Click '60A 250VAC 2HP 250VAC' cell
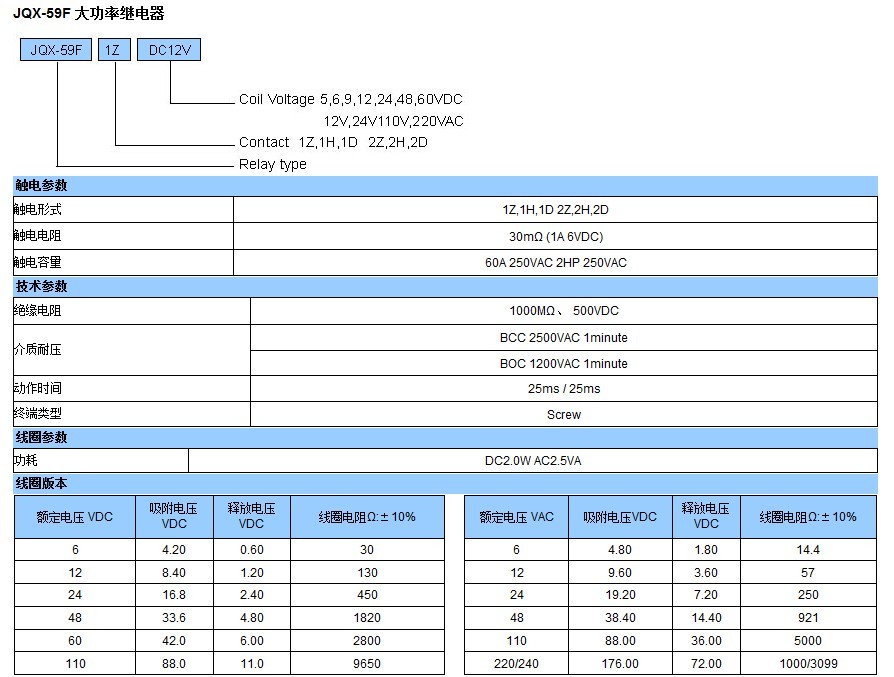This screenshot has height=677, width=894. click(x=555, y=262)
